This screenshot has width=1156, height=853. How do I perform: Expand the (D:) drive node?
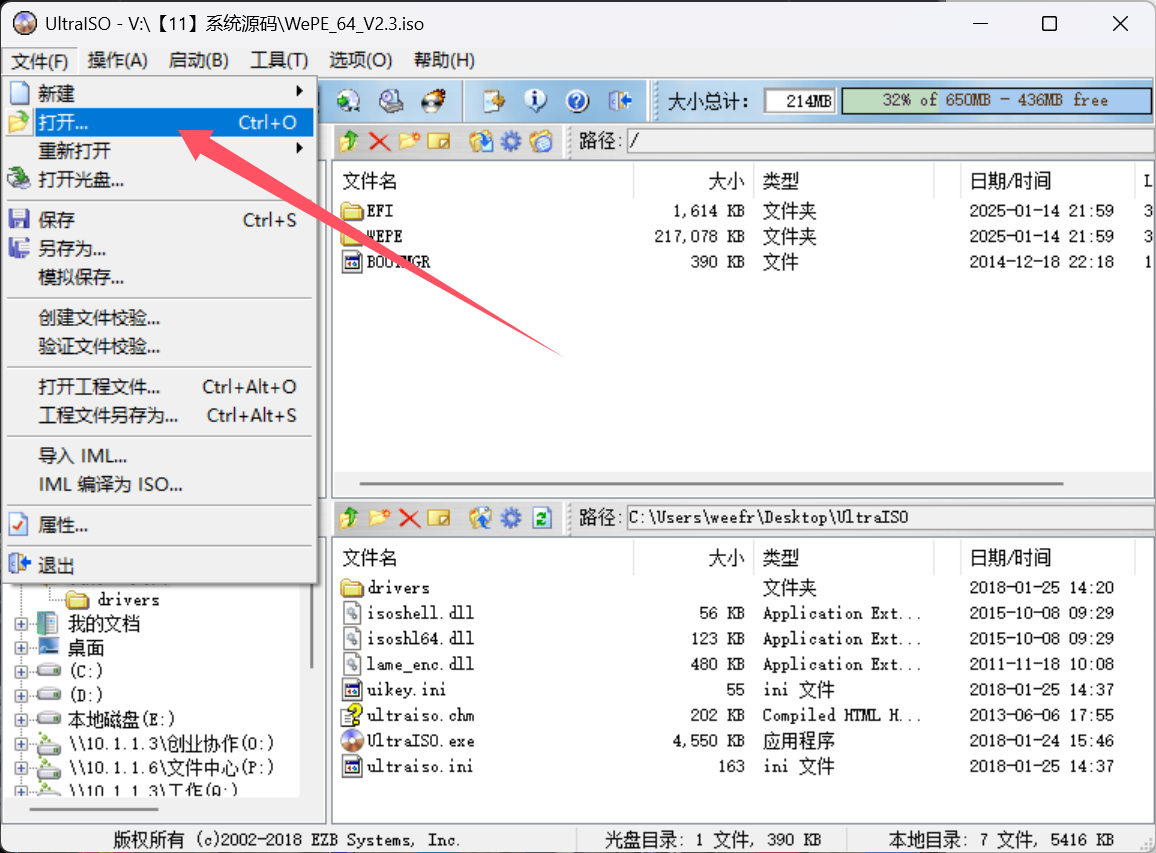point(21,695)
